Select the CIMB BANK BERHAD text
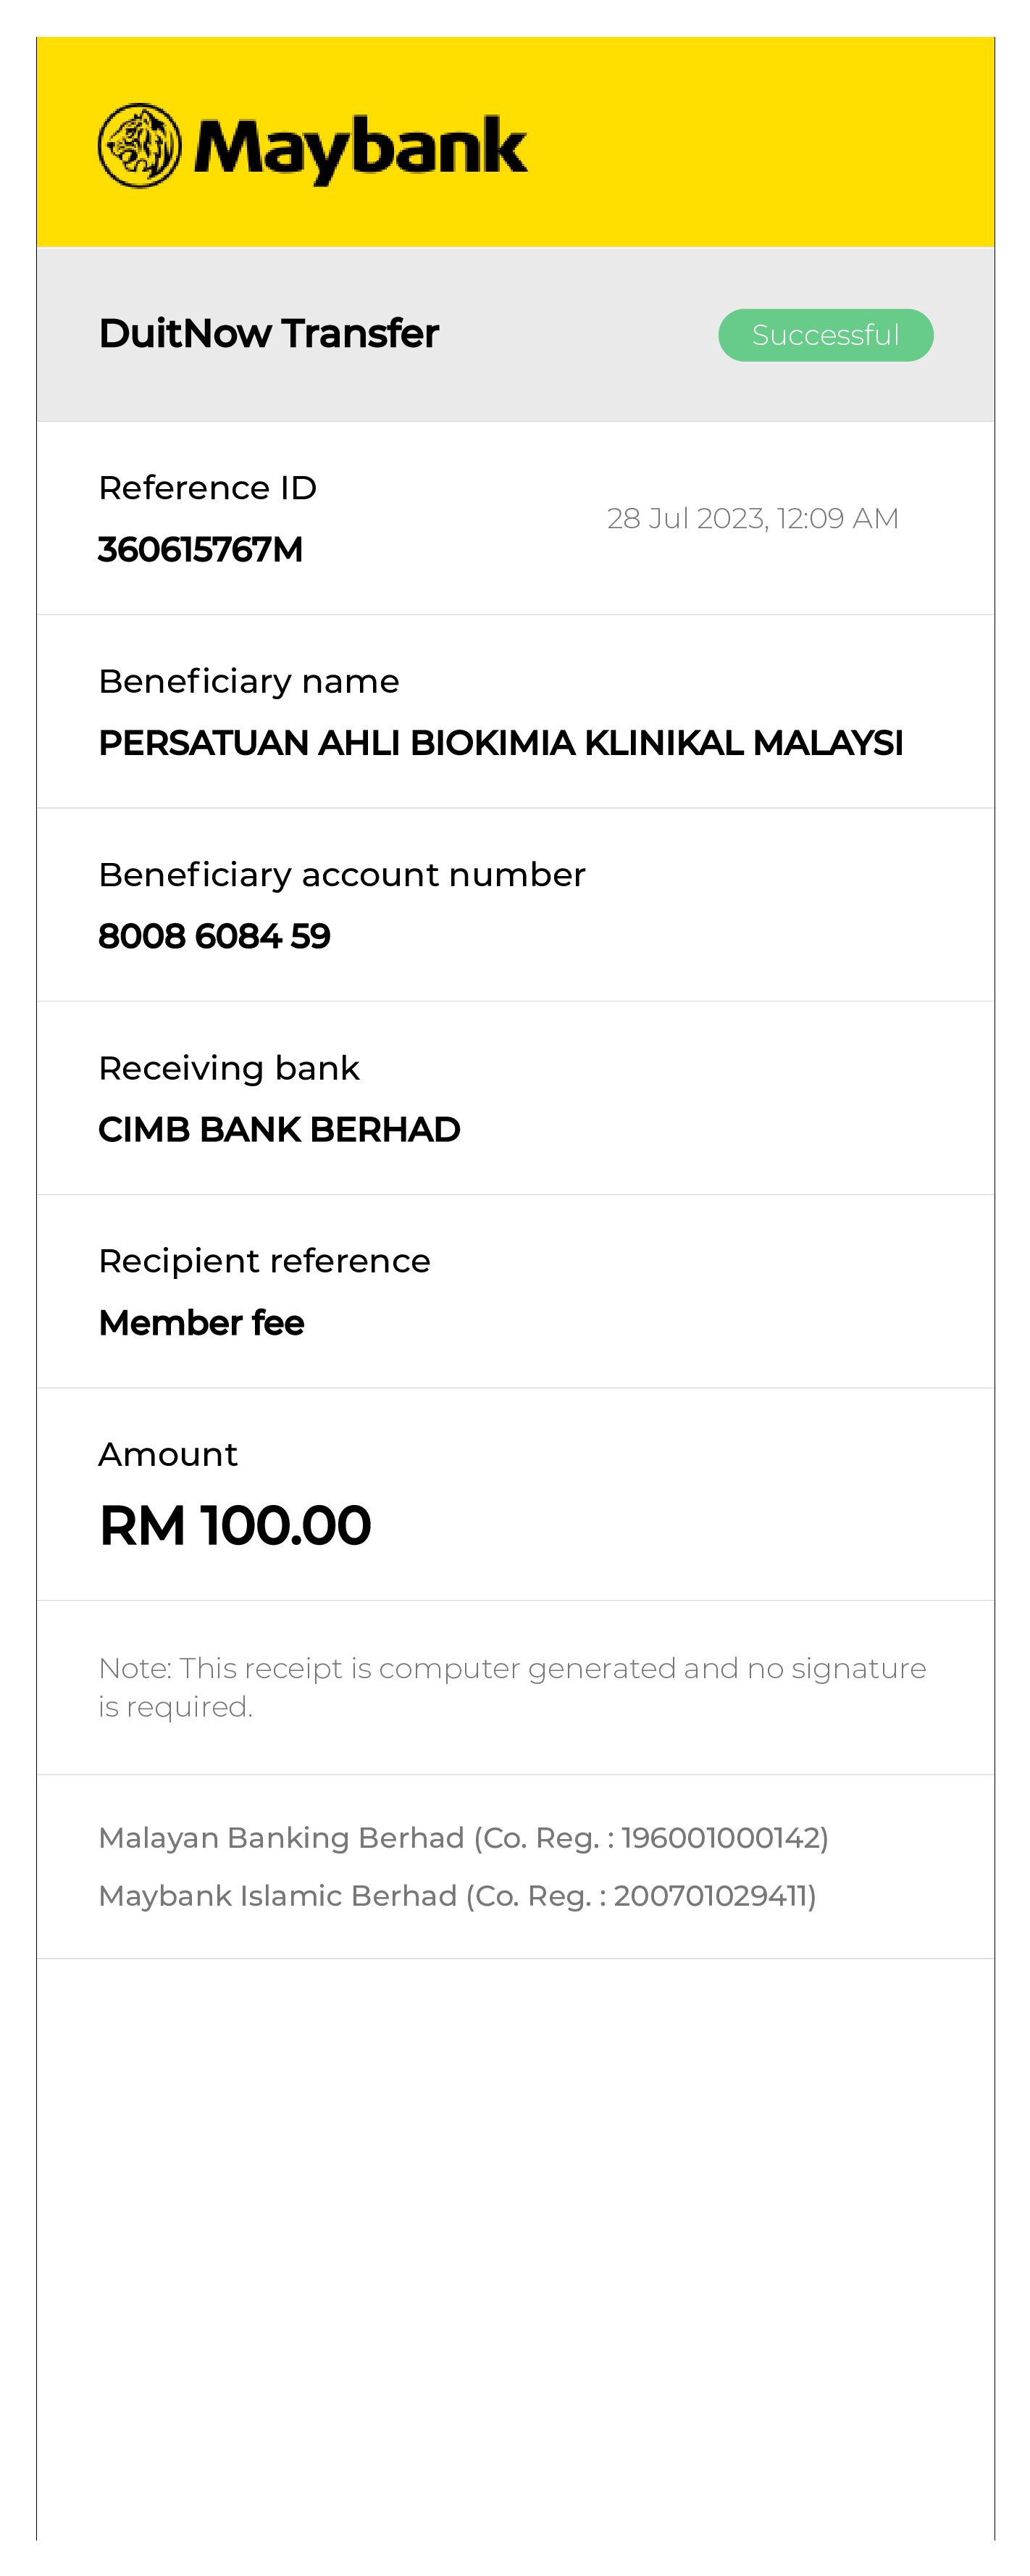Screen dimensions: 1030x2576 tap(279, 1130)
